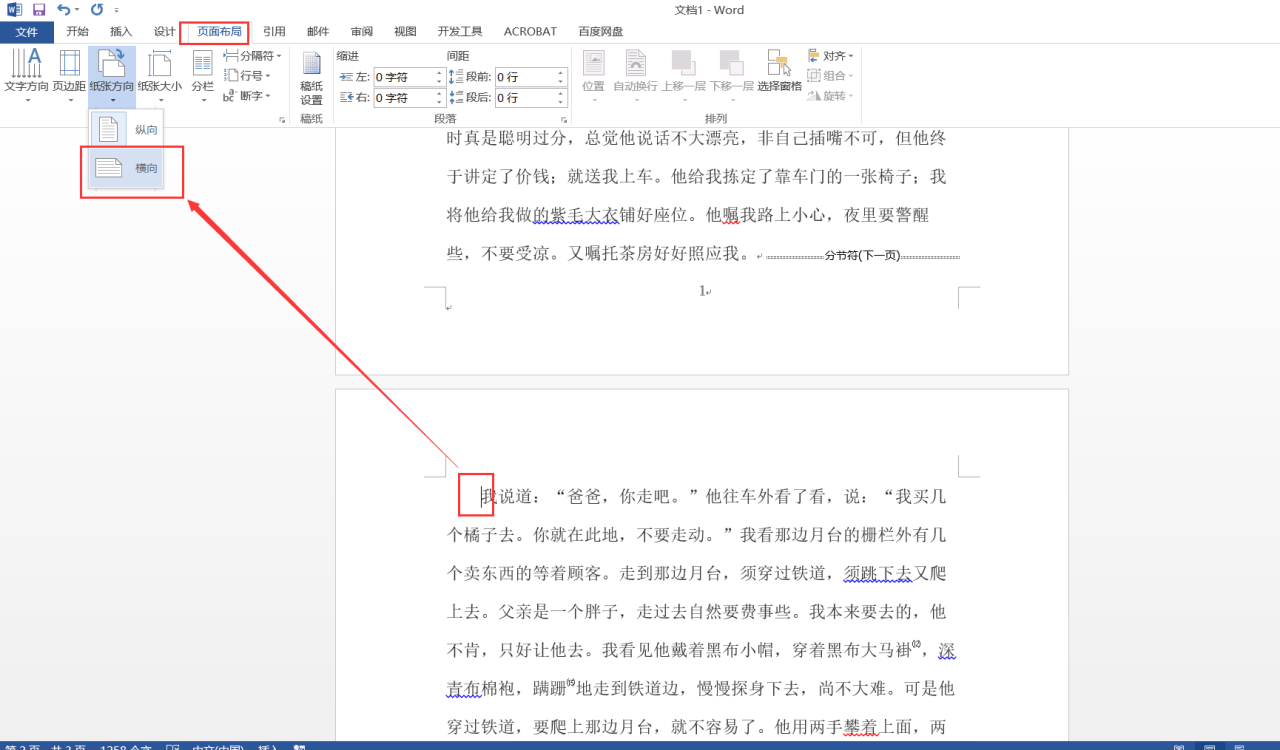Switch to the 设计 (Design) tab
Screen dimensions: 1280x750
[x=165, y=32]
